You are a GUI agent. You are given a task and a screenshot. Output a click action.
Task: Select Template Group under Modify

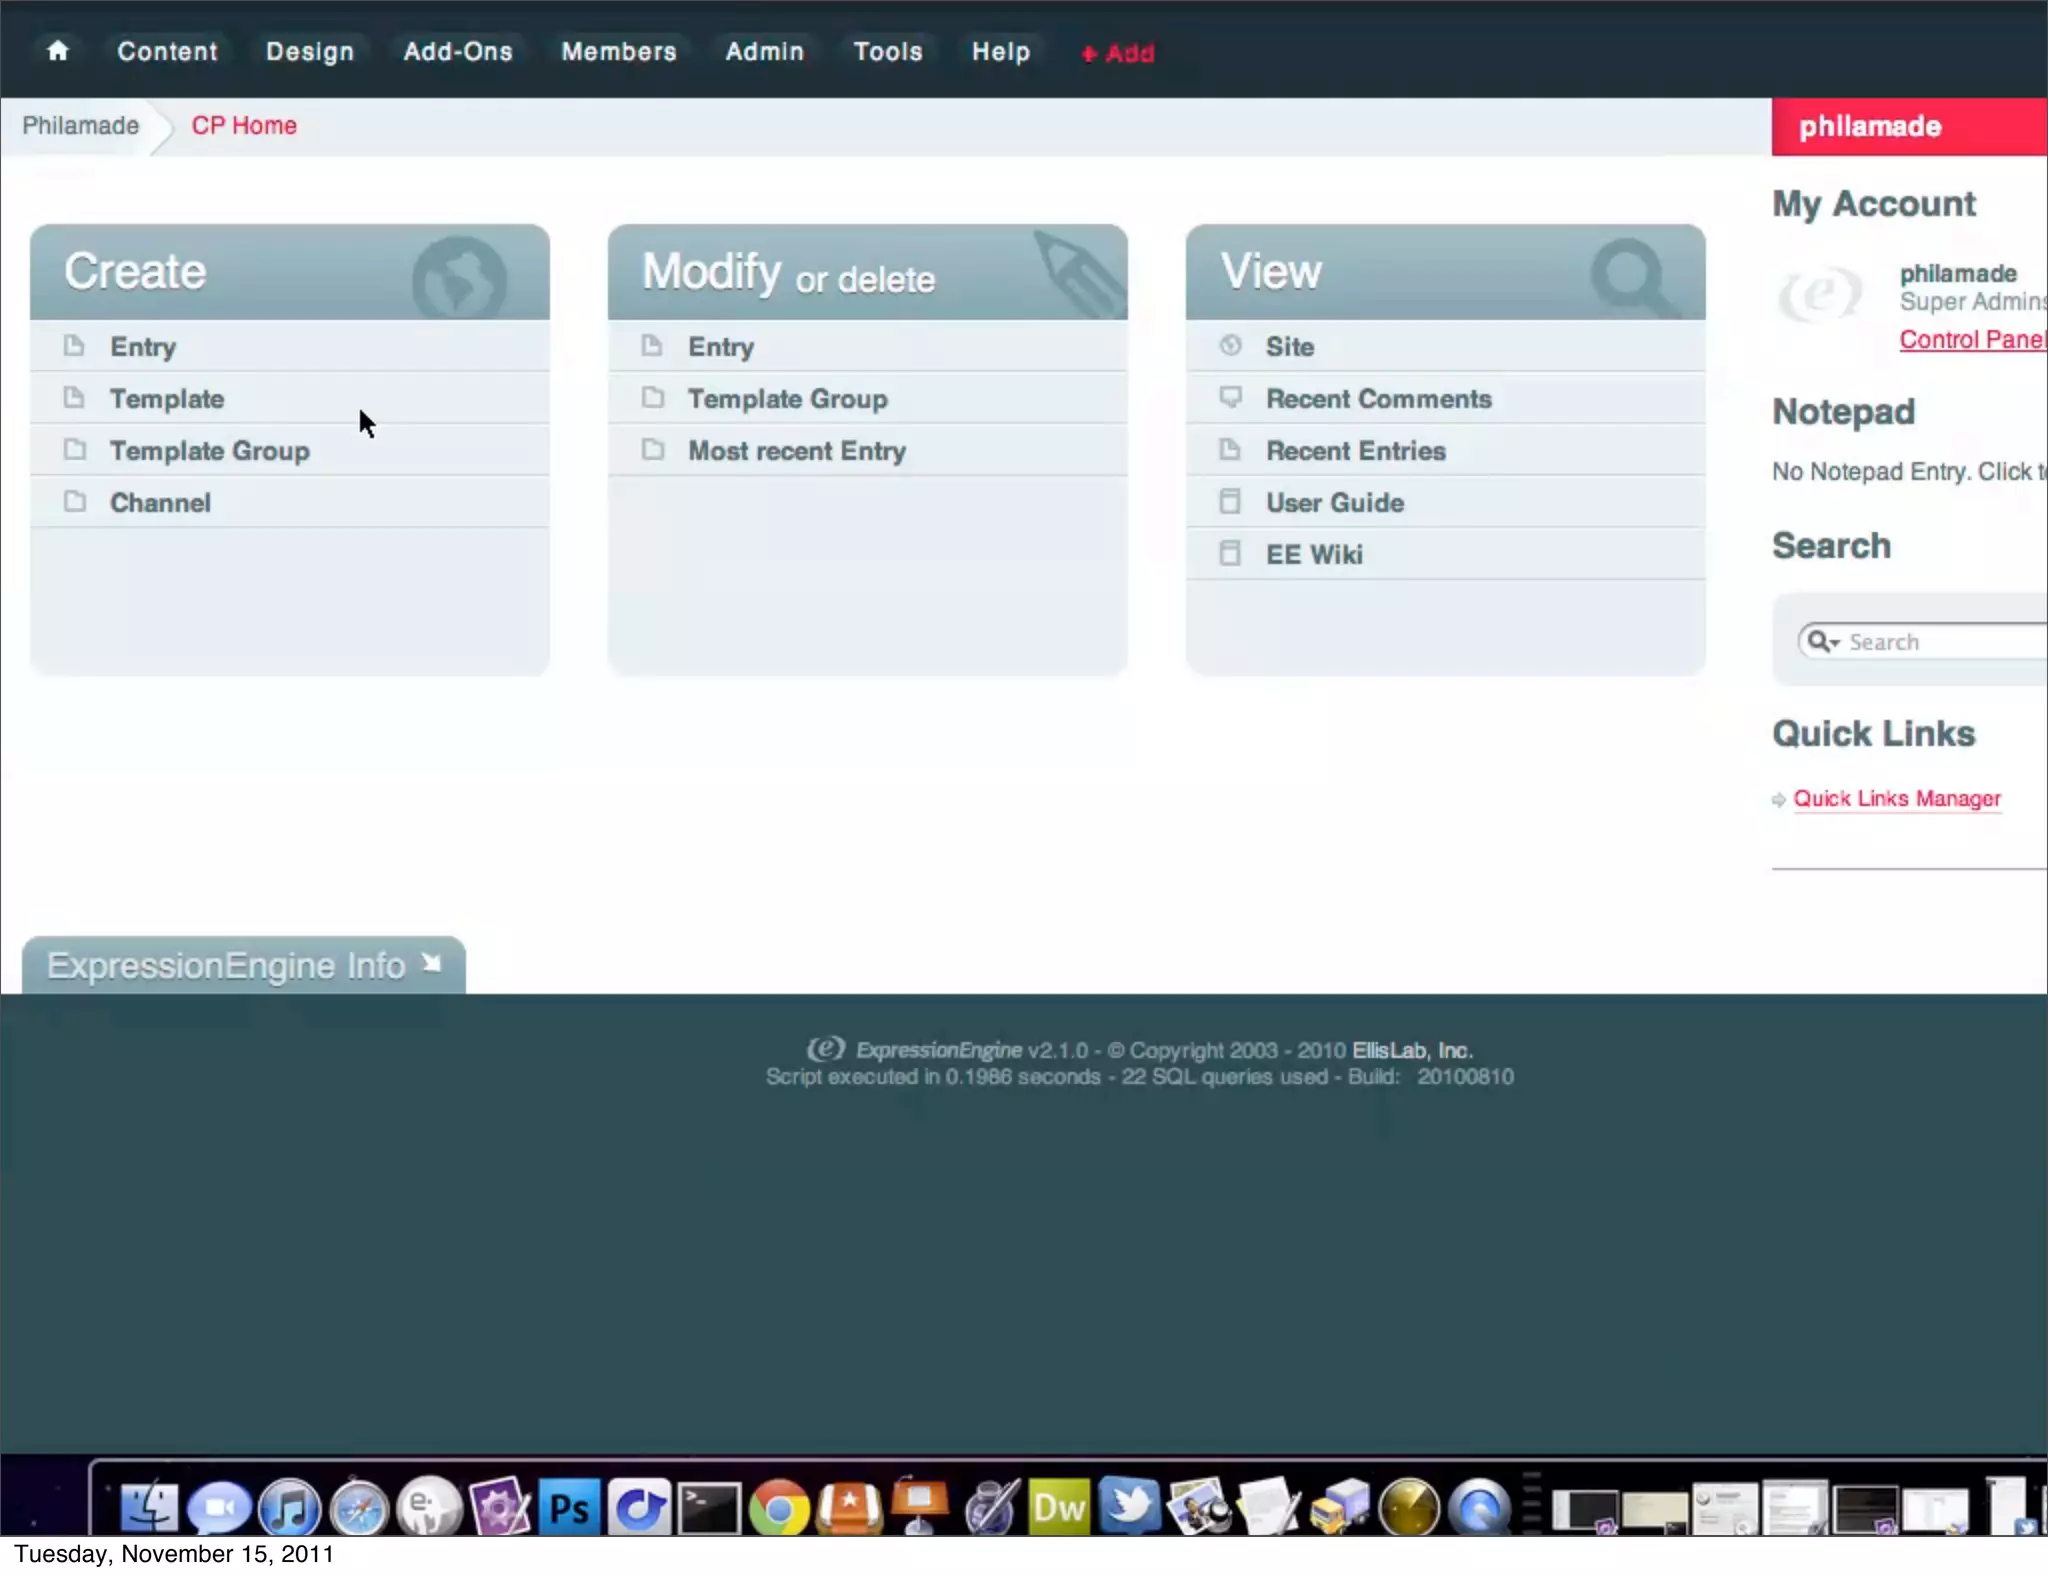coord(787,399)
